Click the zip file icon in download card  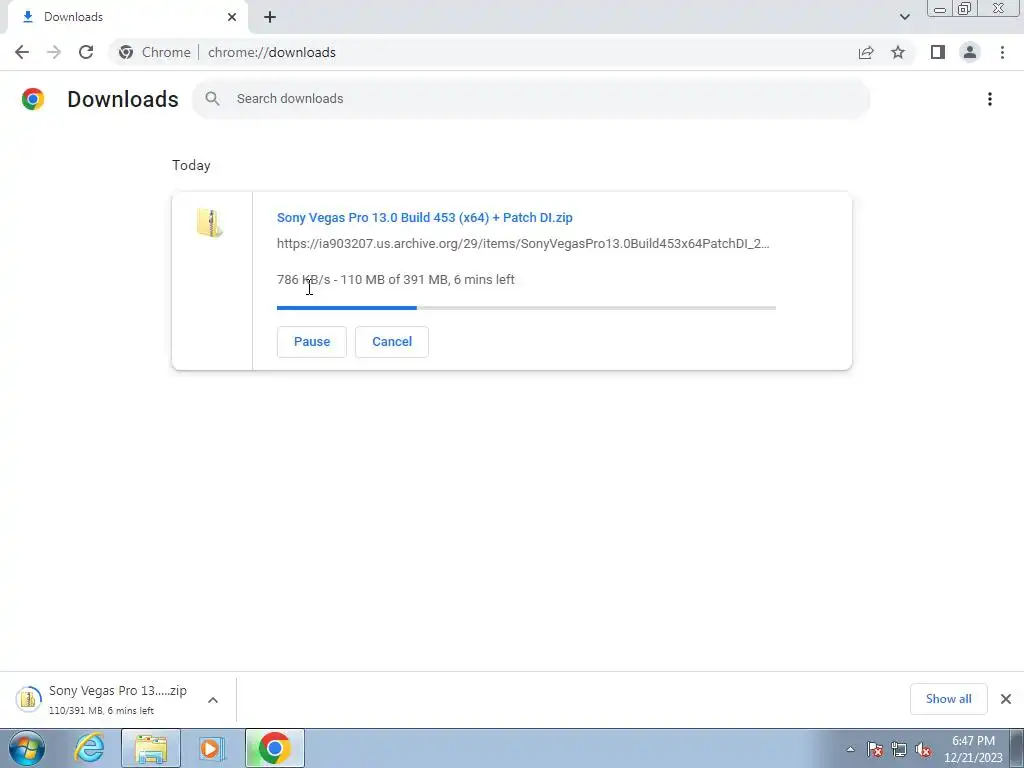pyautogui.click(x=210, y=223)
